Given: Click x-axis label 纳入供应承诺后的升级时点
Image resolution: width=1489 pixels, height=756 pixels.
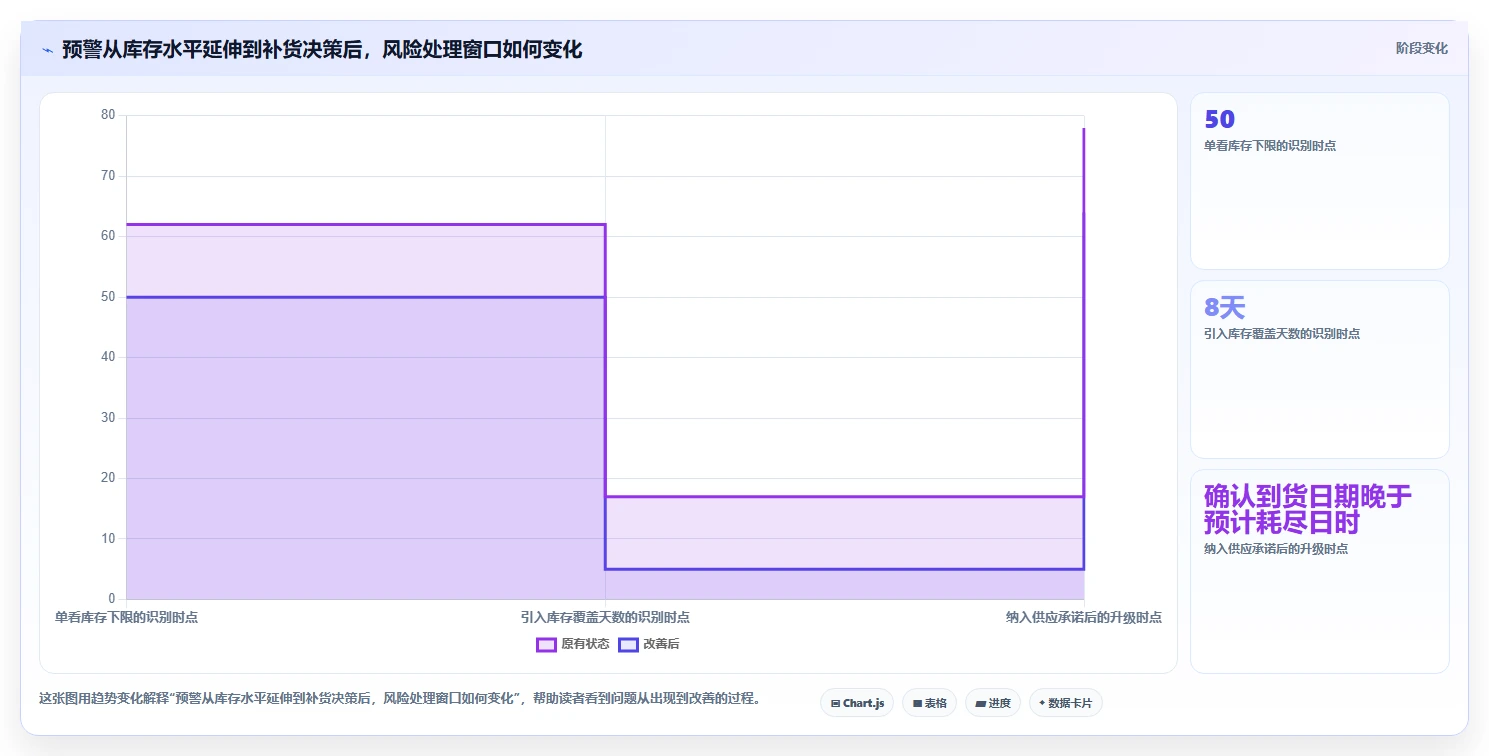Looking at the screenshot, I should tap(1084, 618).
